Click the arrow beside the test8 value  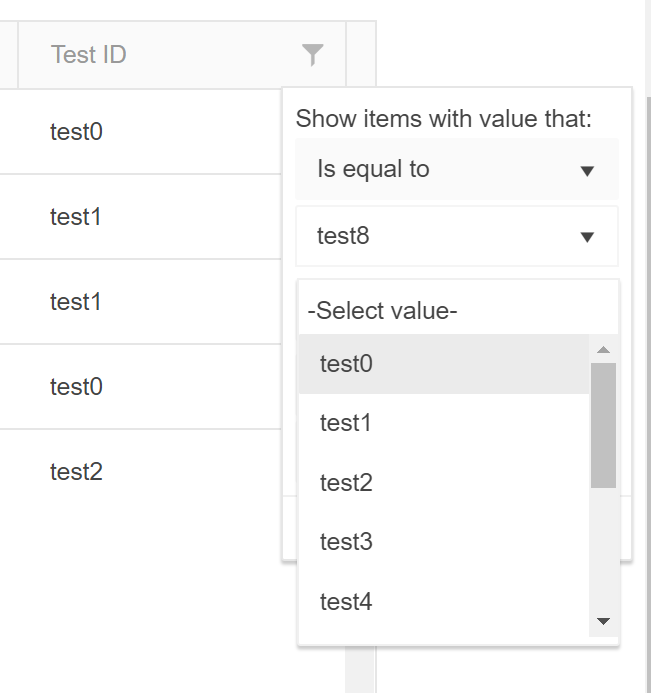click(587, 237)
